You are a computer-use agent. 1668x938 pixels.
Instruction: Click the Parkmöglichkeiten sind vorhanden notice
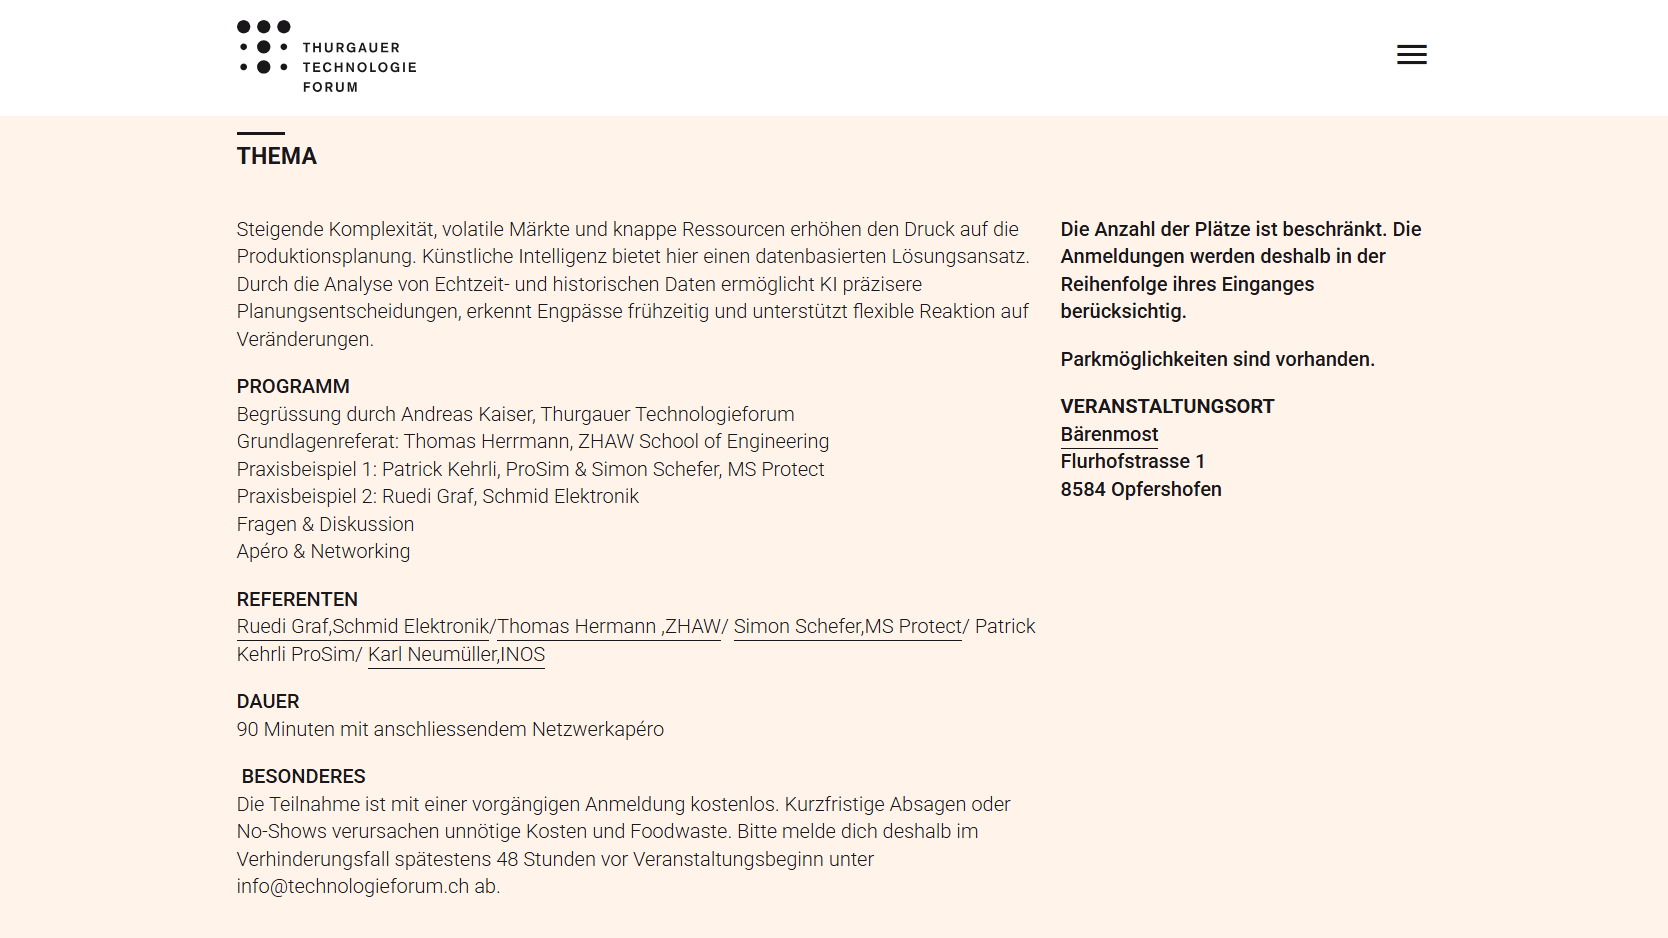pos(1218,360)
